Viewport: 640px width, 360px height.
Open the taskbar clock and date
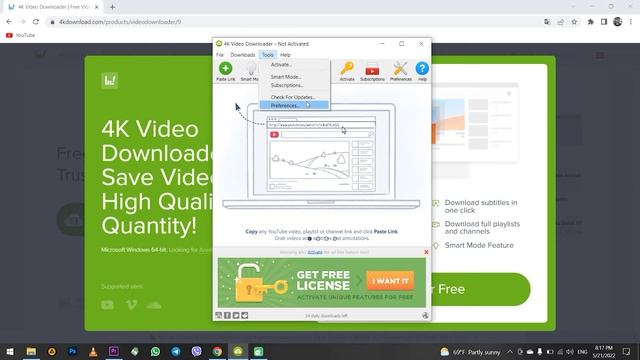tap(604, 352)
